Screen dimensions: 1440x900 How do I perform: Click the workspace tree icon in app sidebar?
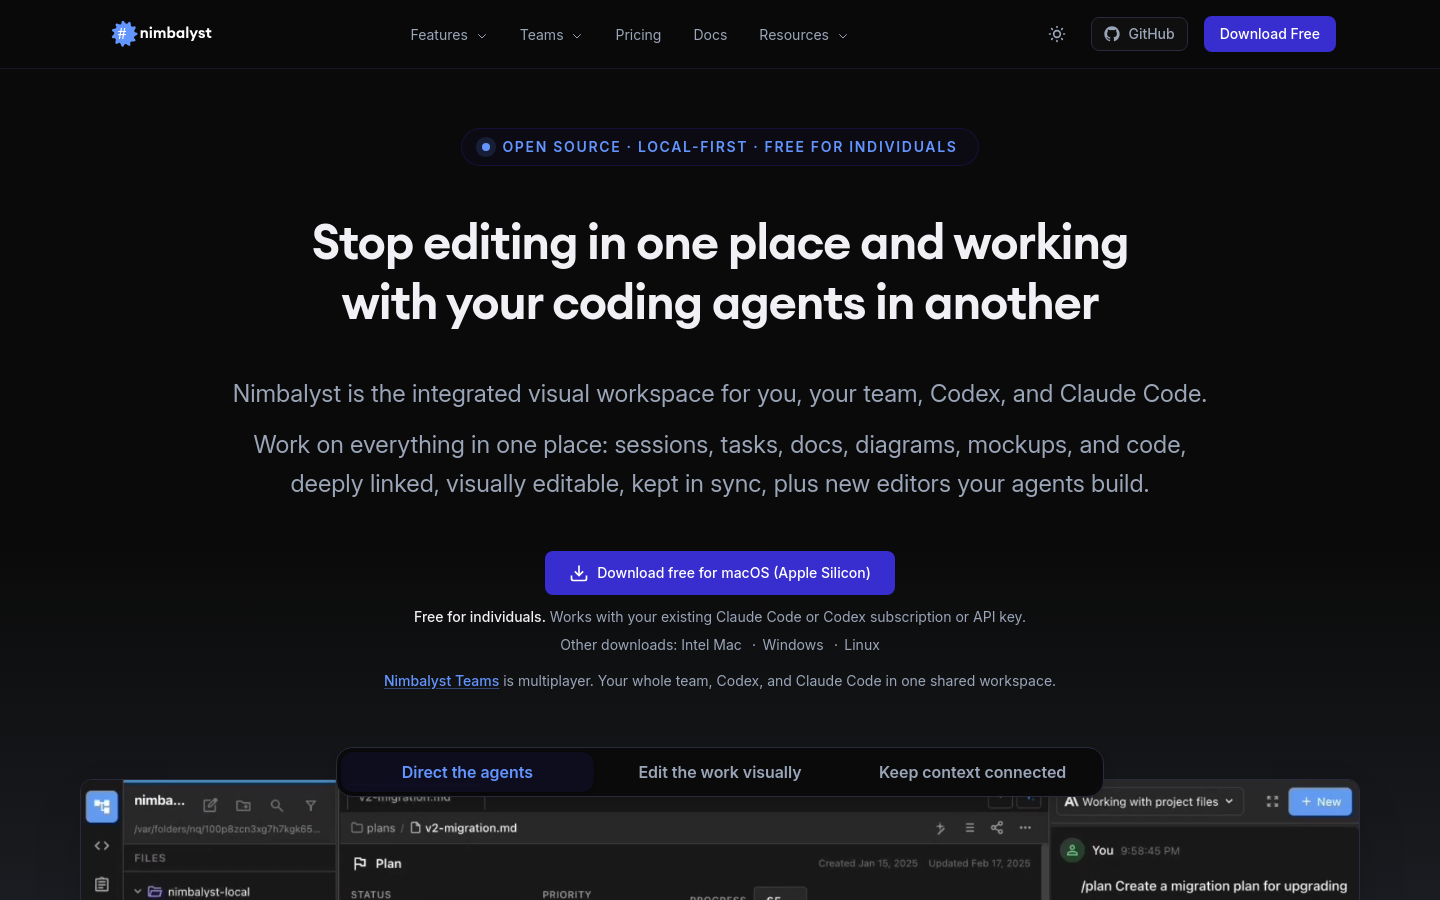(x=102, y=806)
